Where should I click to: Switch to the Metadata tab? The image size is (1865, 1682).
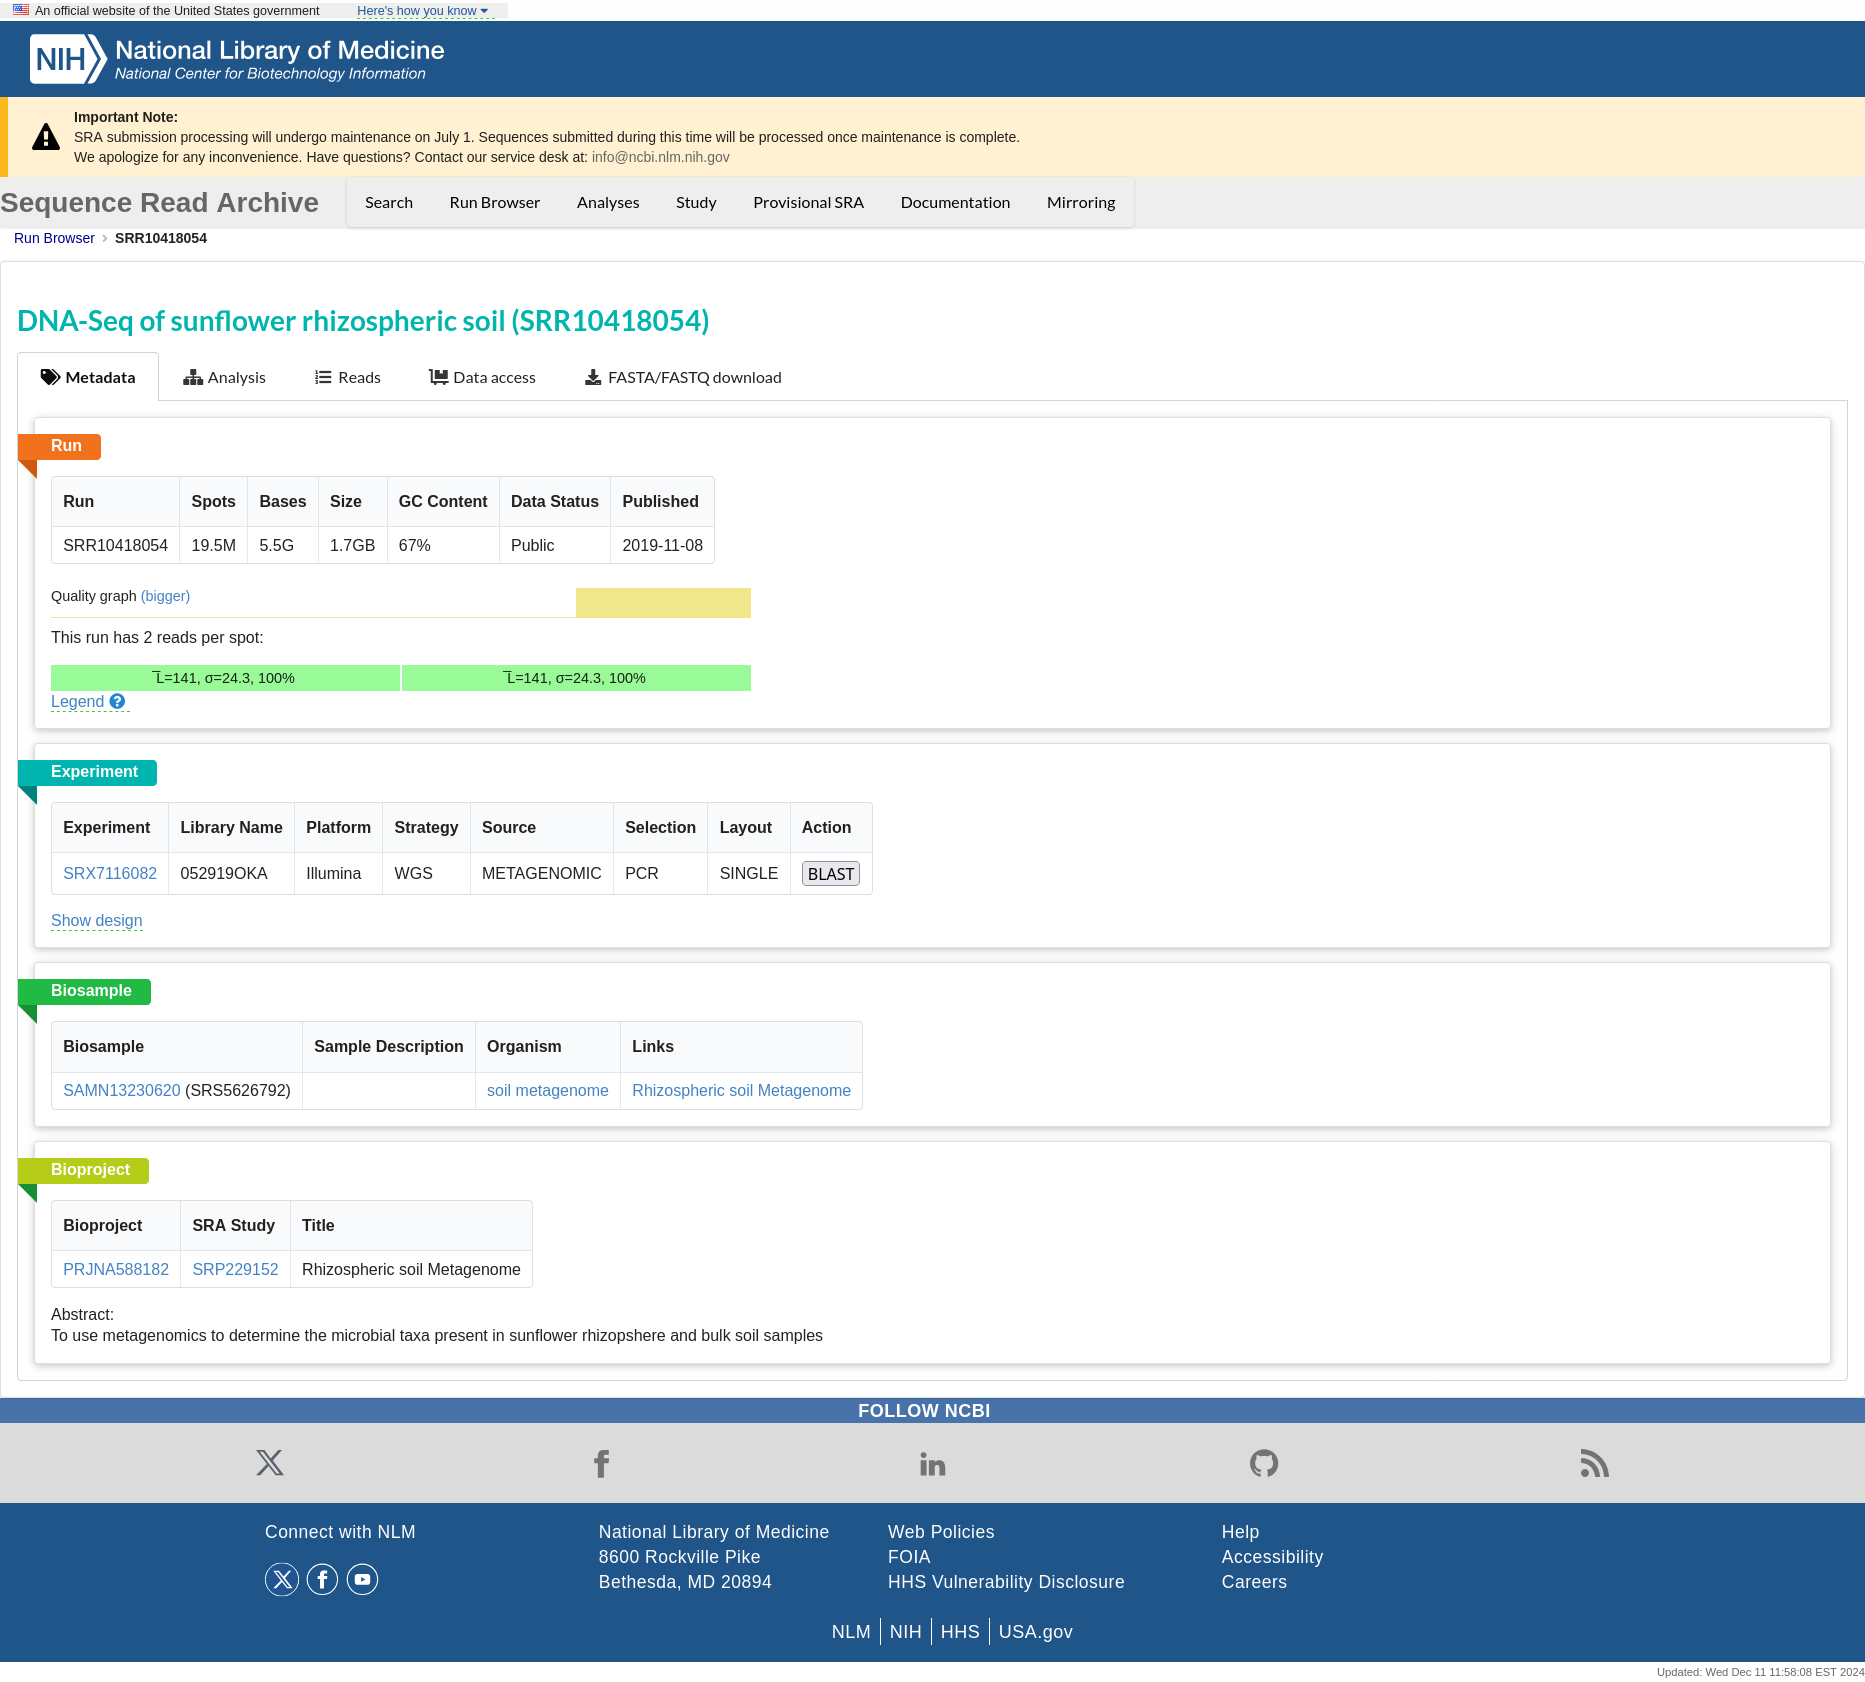click(88, 377)
